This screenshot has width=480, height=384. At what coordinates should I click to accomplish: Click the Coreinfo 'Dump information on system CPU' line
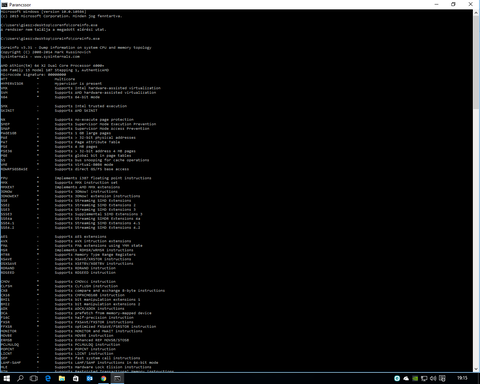pyautogui.click(x=76, y=47)
